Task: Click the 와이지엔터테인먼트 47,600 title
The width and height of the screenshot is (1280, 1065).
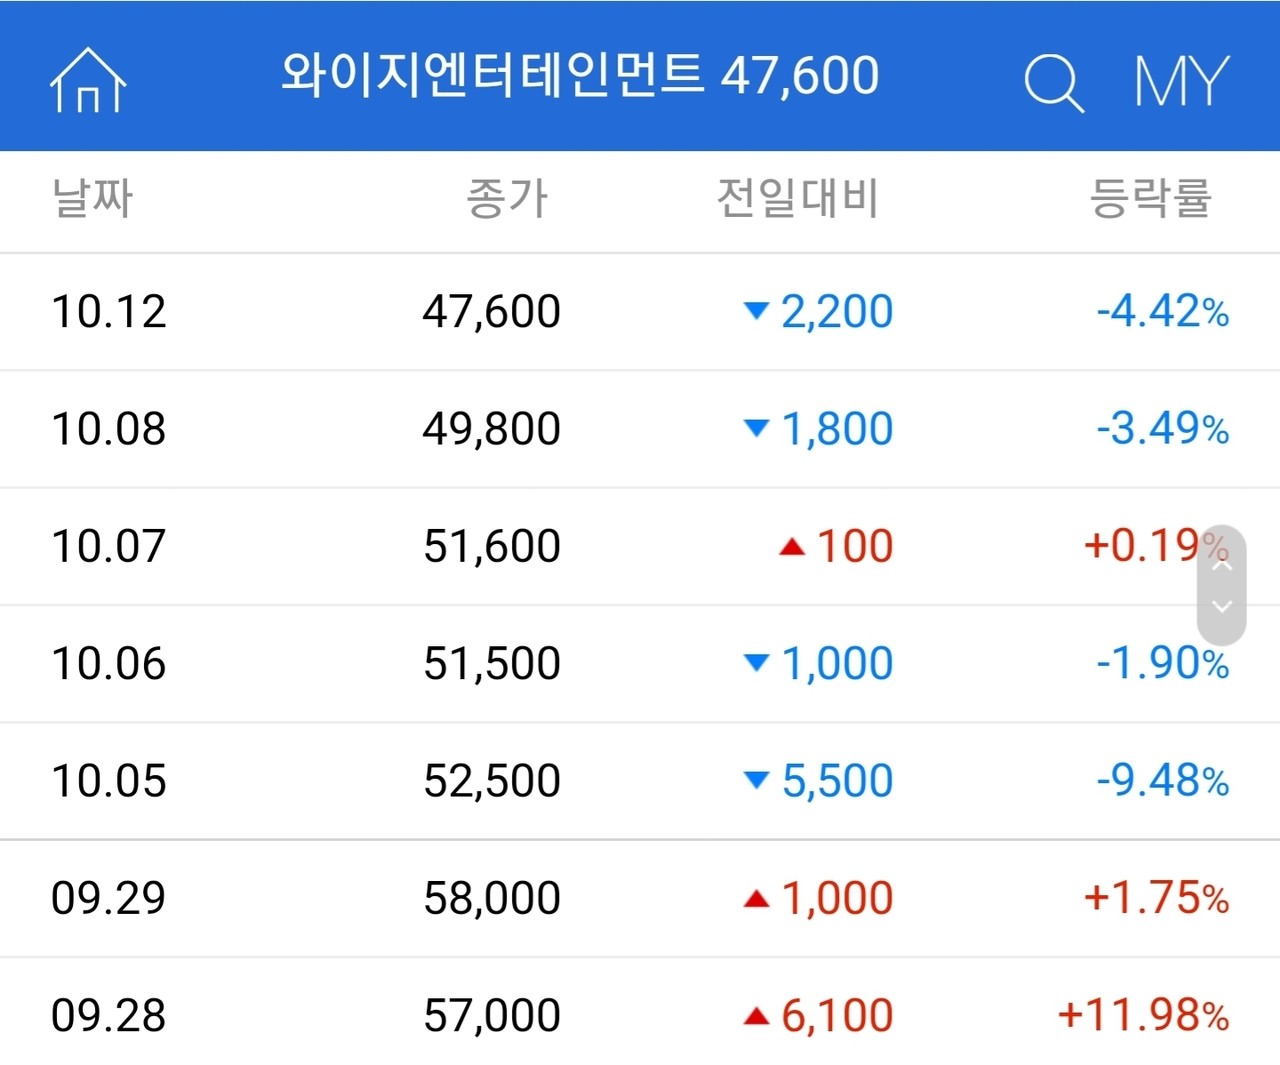Action: (582, 75)
